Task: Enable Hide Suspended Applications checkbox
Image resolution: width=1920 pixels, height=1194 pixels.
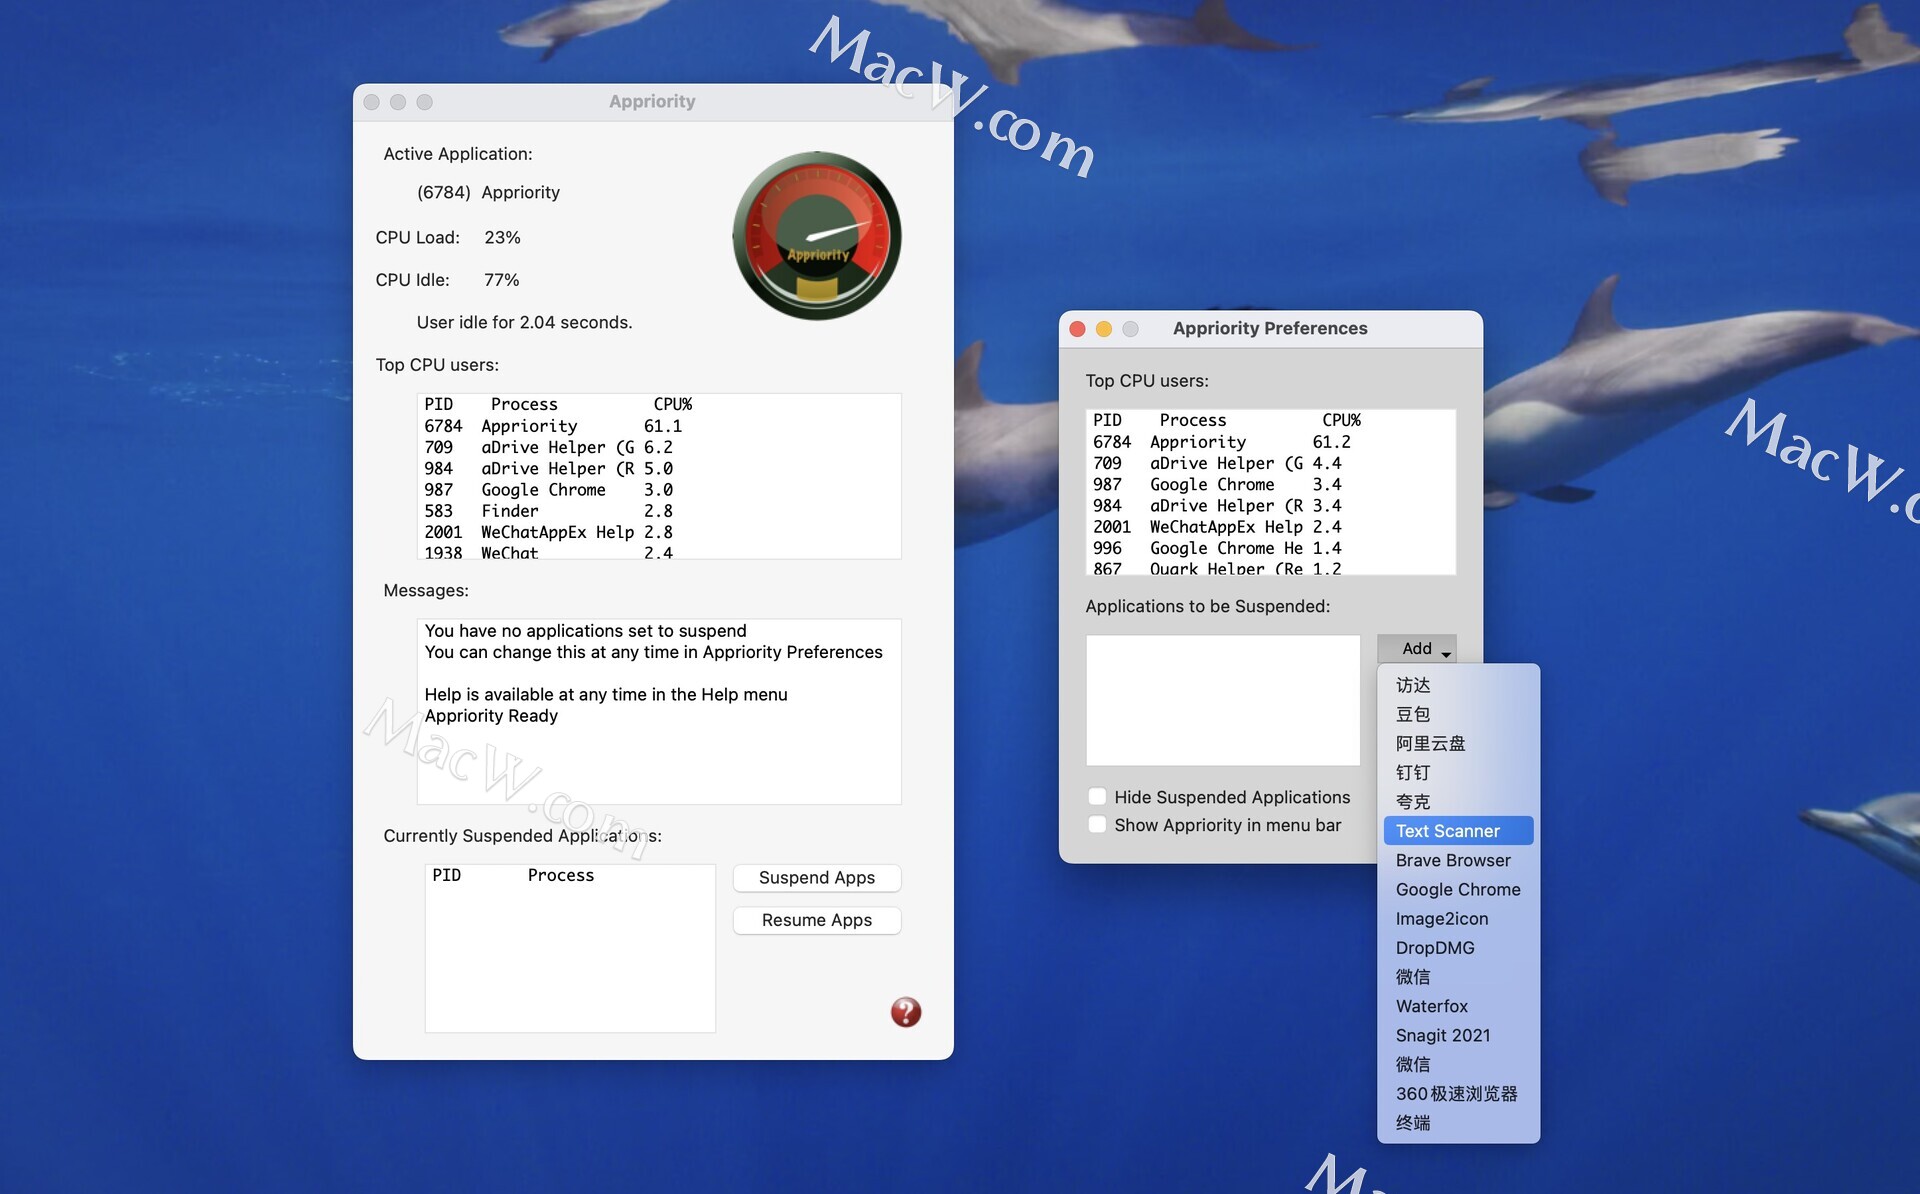Action: click(x=1097, y=797)
